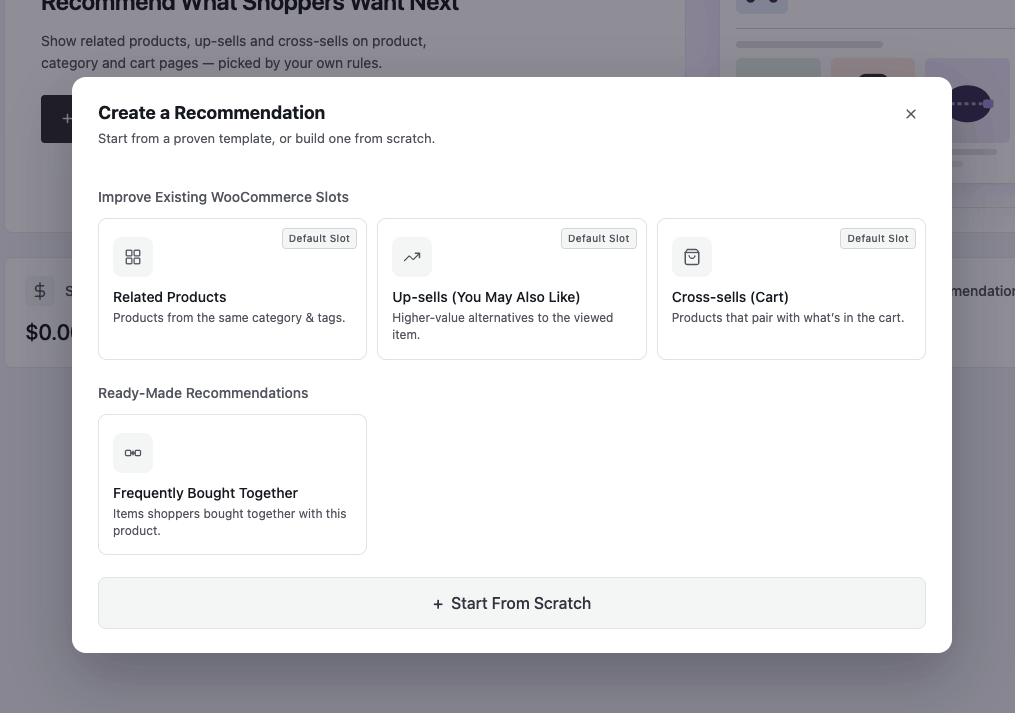This screenshot has height=713, width=1015.
Task: Click the Up-sells trending arrow icon
Action: point(412,257)
